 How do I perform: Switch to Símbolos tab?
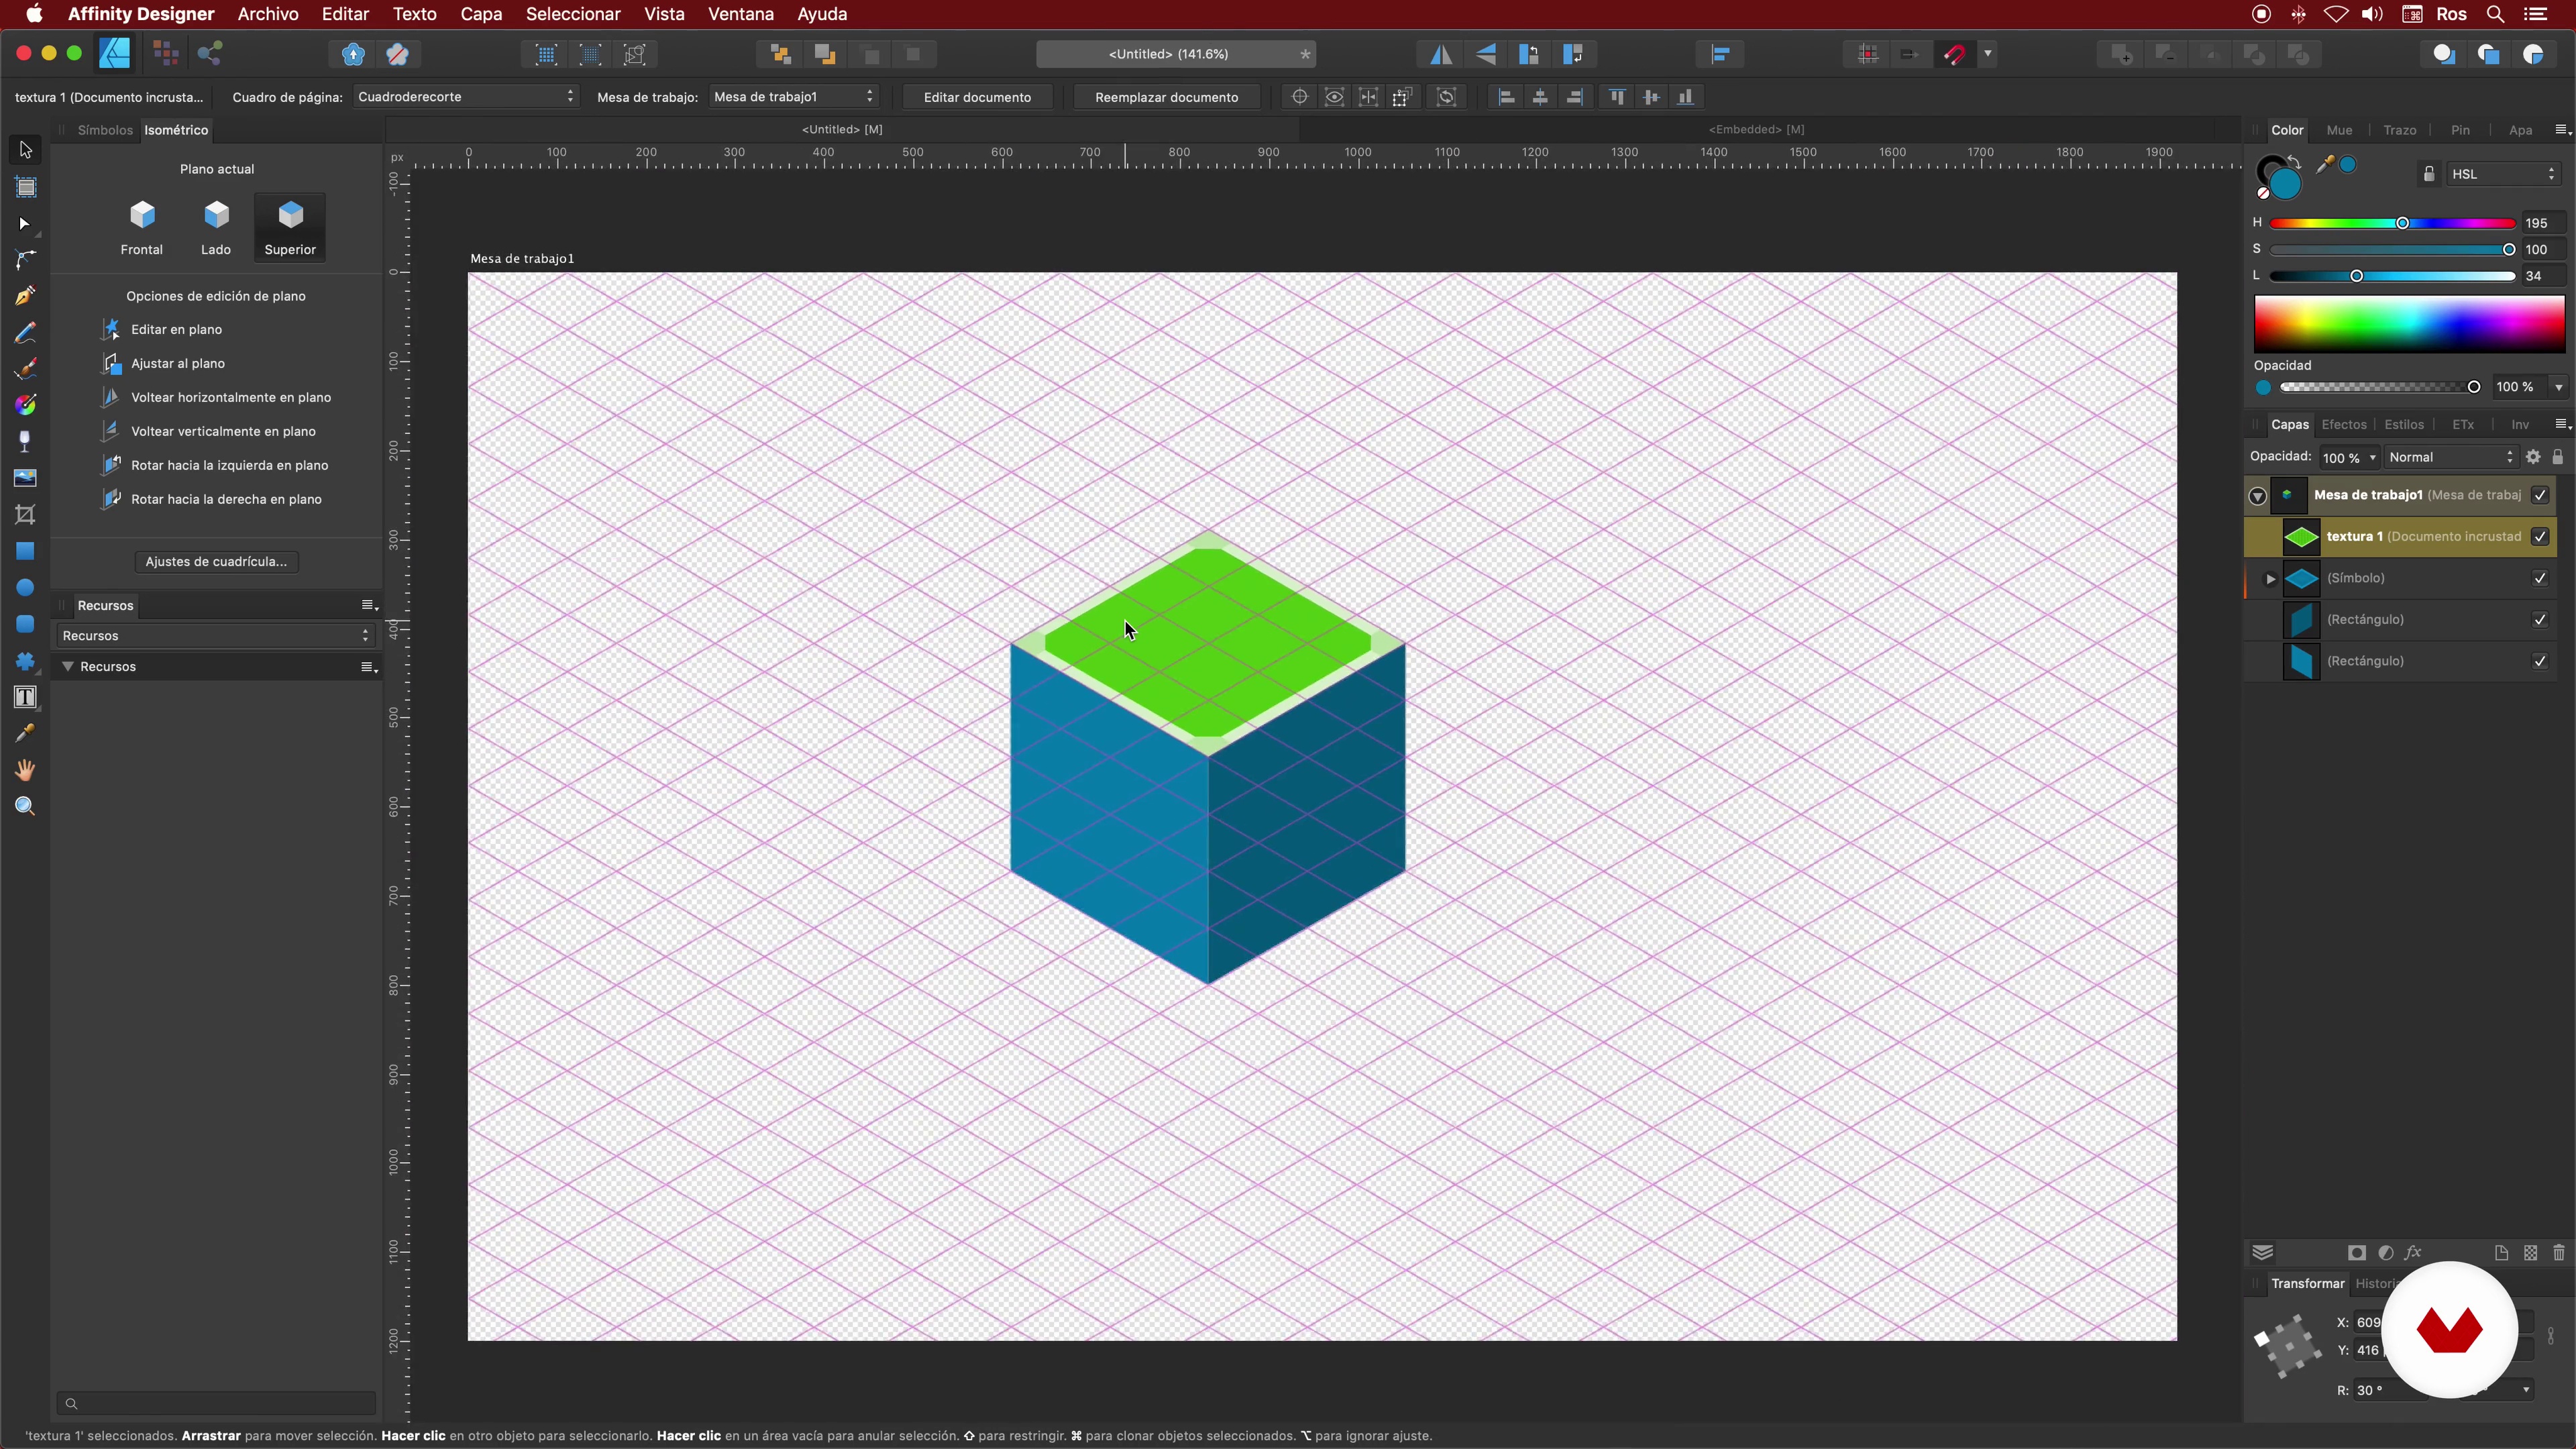click(105, 130)
